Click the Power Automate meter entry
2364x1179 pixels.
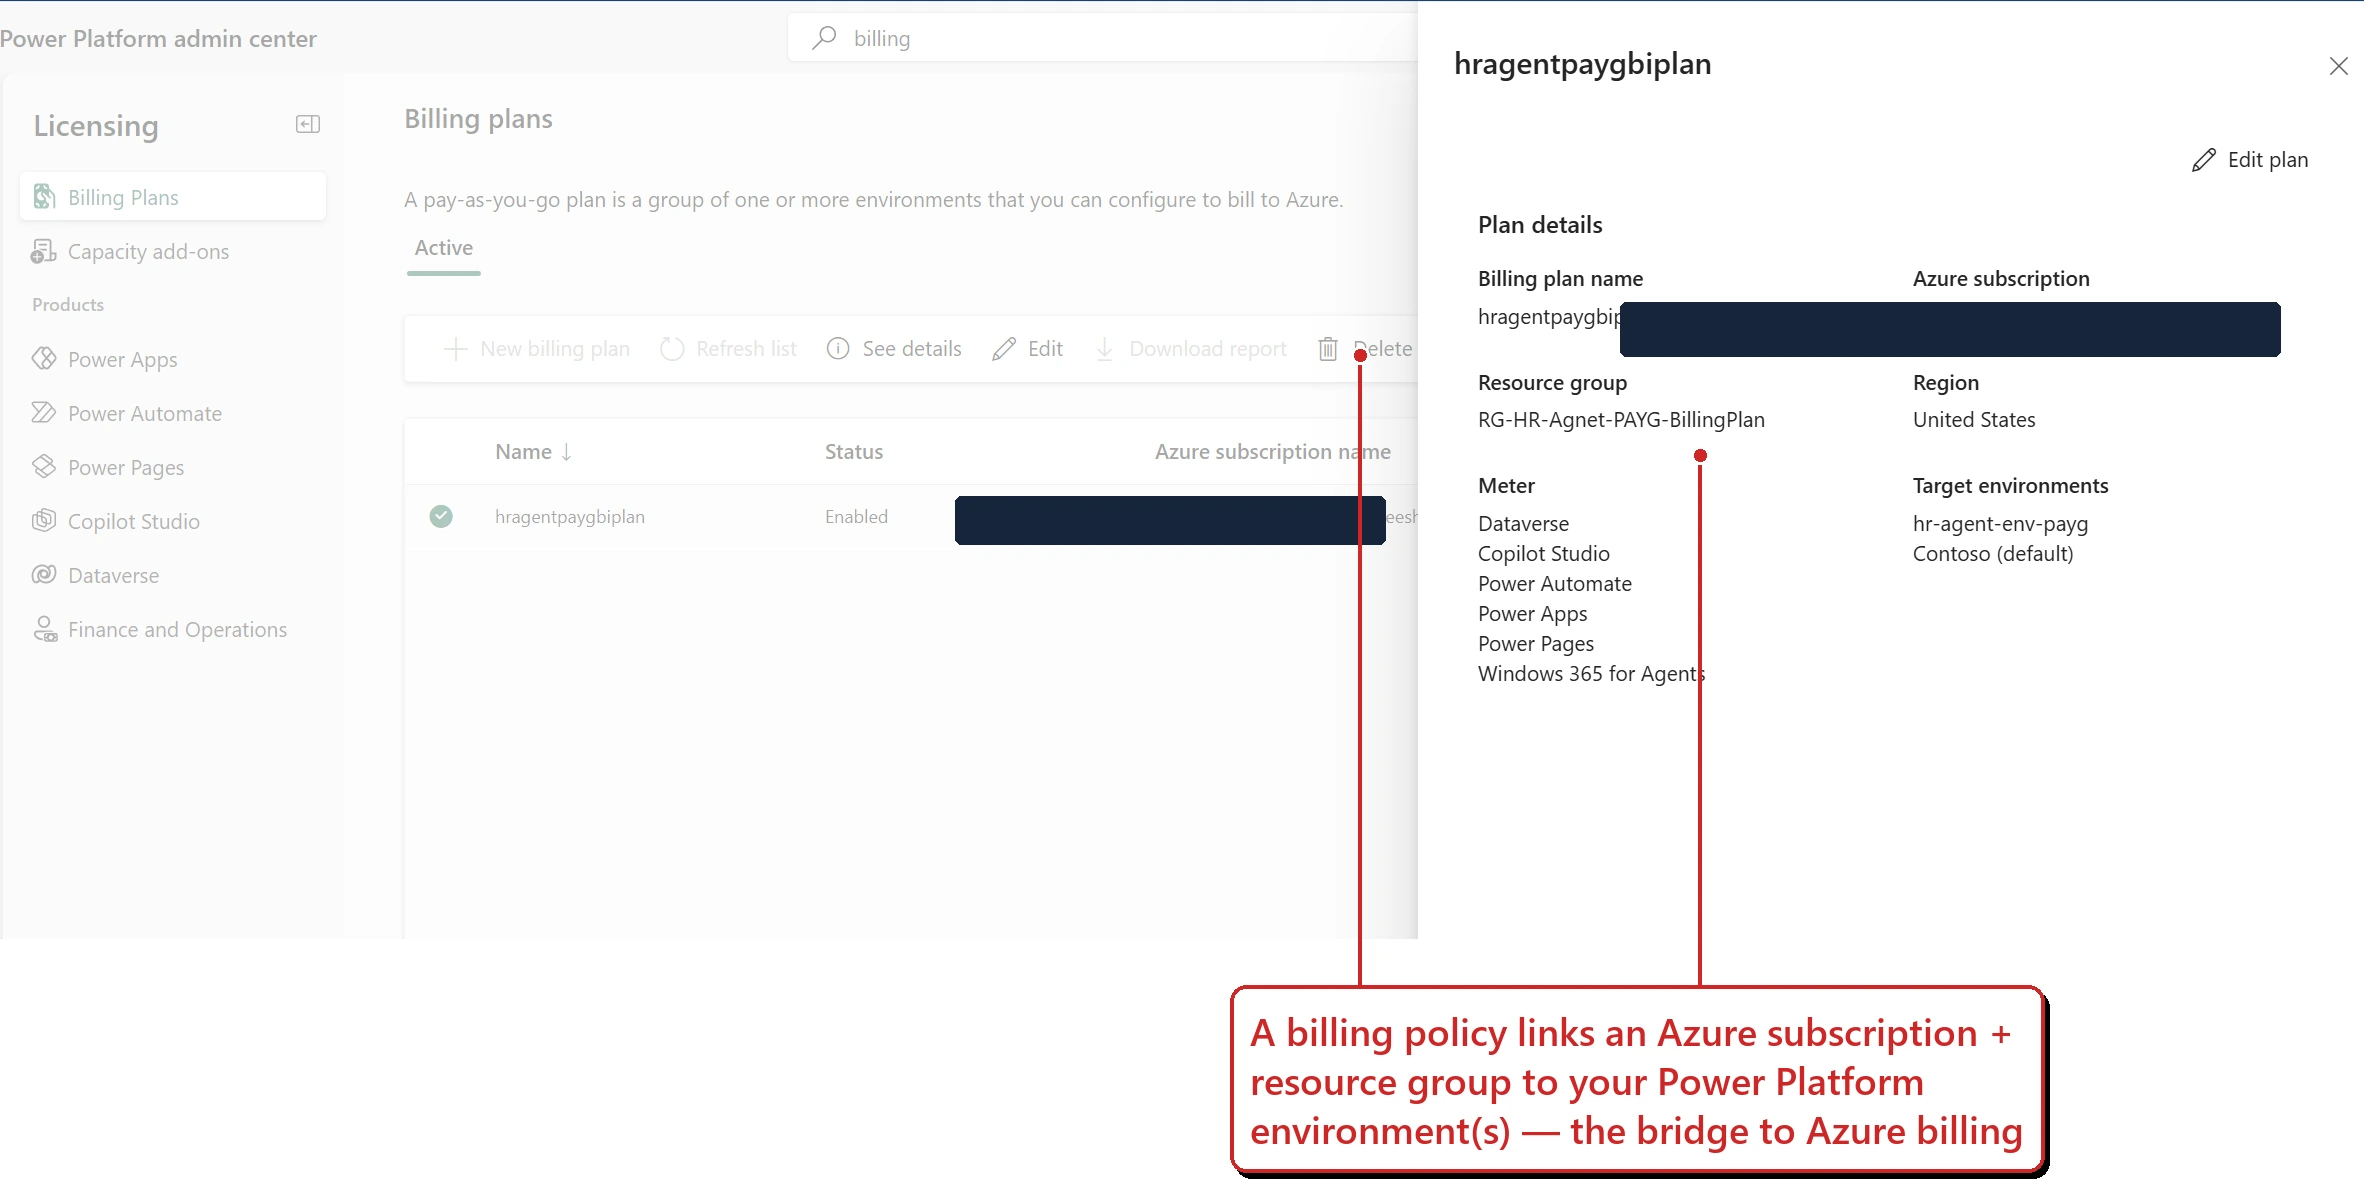pos(1555,584)
